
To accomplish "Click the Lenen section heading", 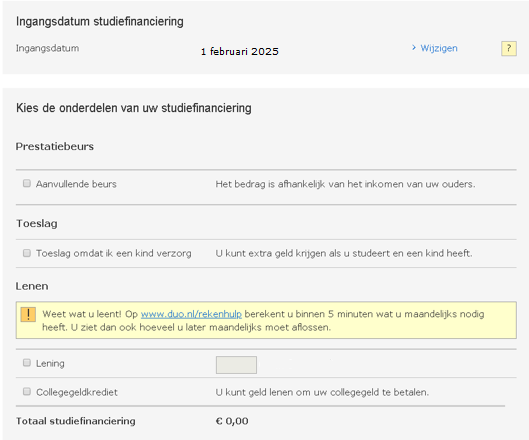I will (32, 286).
